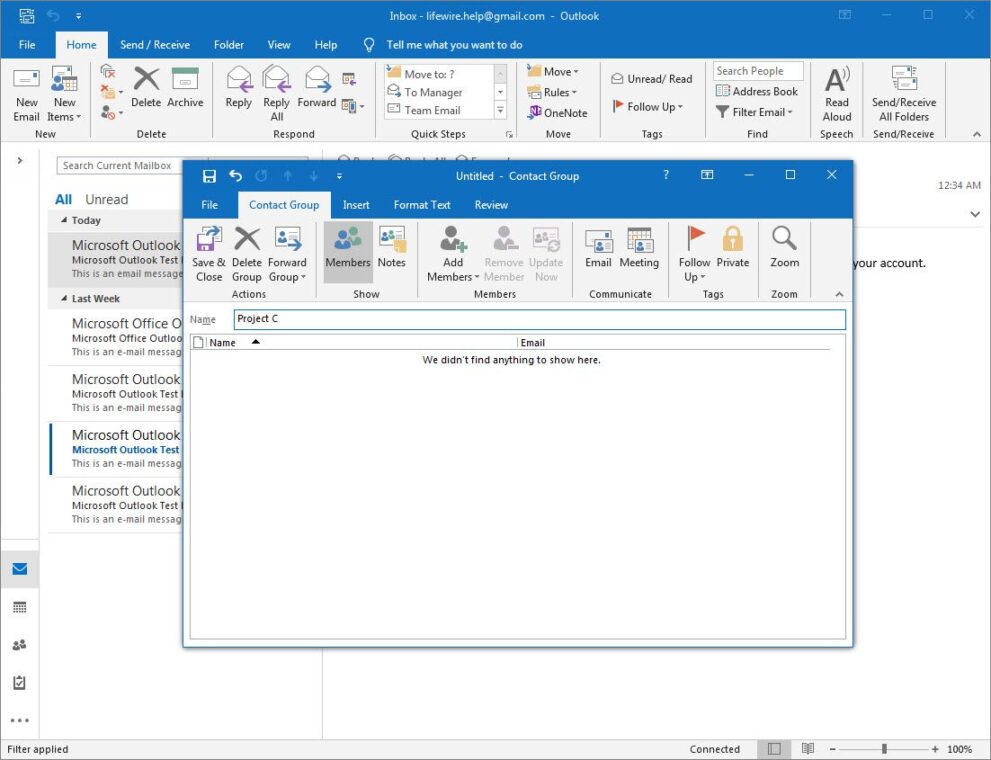The height and width of the screenshot is (760, 991).
Task: Select the Contact Group tab
Action: point(284,205)
